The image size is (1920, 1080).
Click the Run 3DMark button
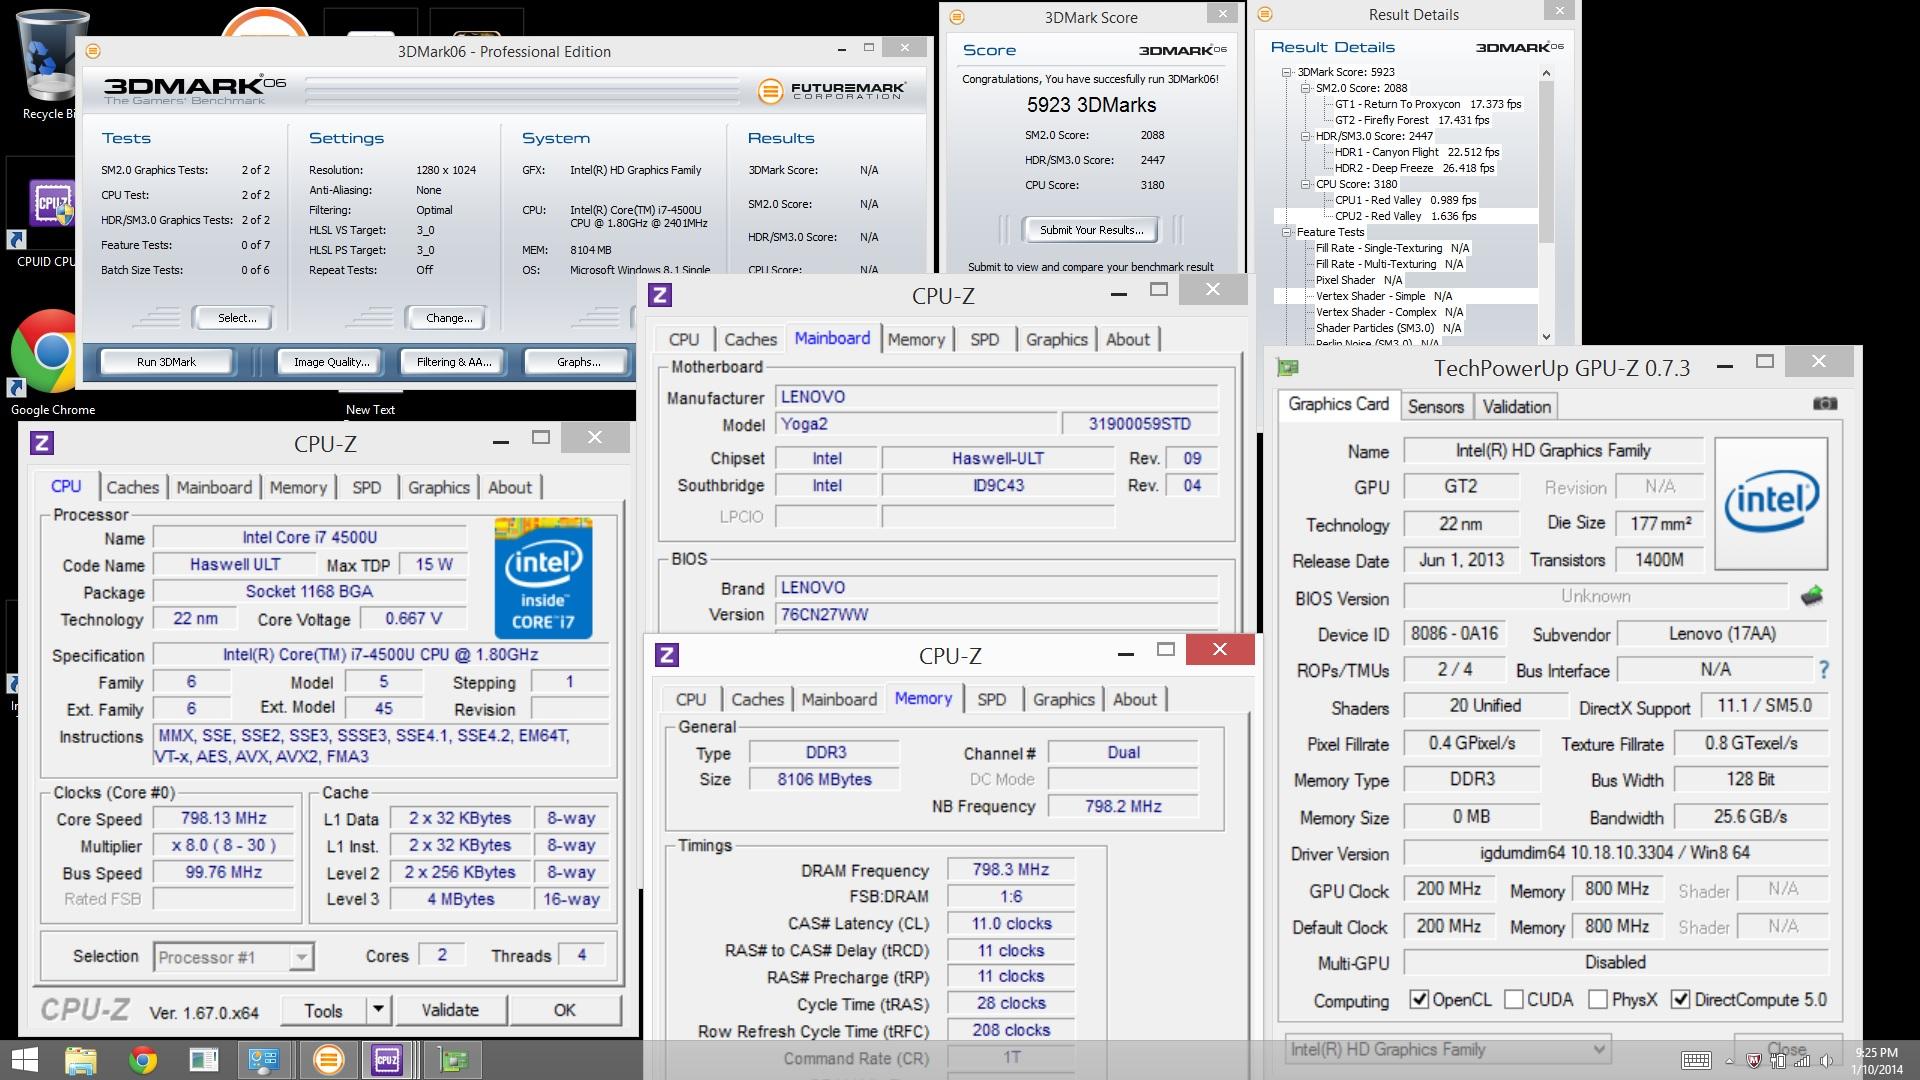tap(166, 362)
